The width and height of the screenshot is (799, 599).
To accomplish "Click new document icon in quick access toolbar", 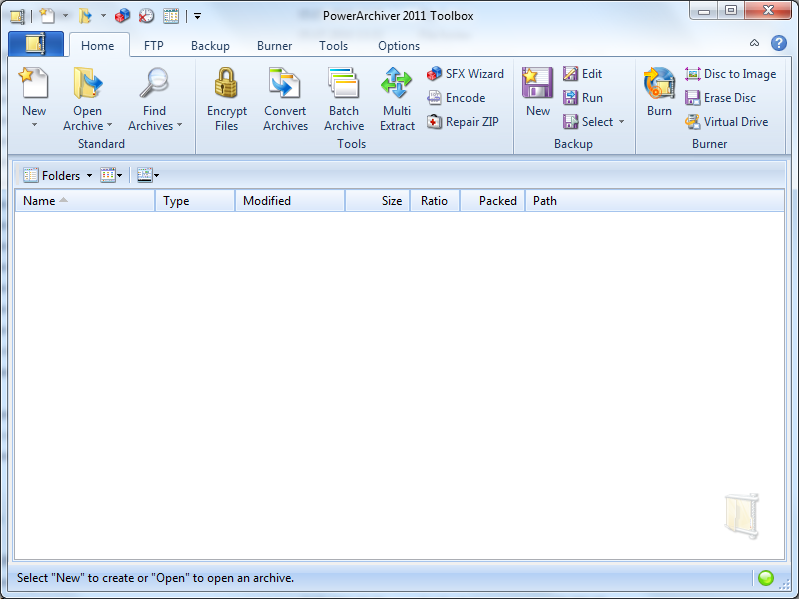I will (x=47, y=16).
